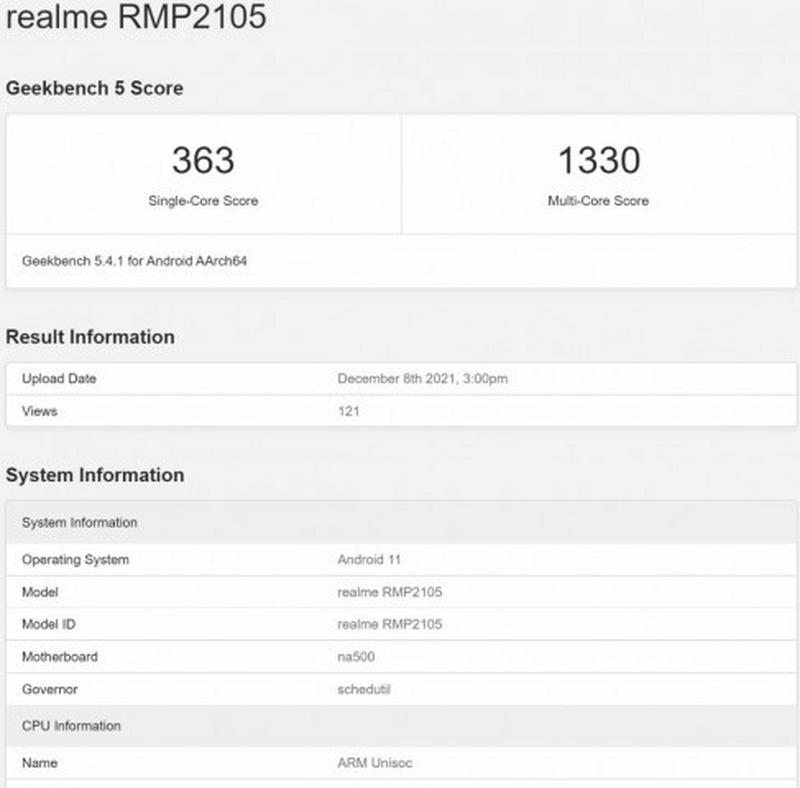
Task: Click the 1330 multi-core score value
Action: [x=599, y=160]
